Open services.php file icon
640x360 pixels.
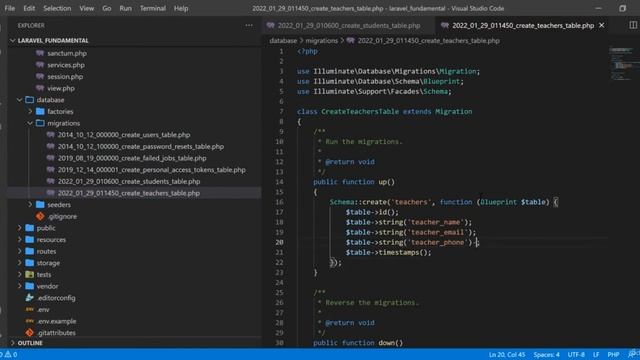click(40, 65)
